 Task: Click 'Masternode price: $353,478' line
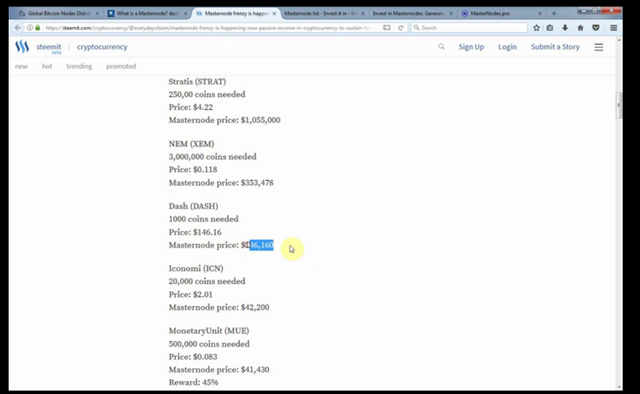tap(221, 183)
